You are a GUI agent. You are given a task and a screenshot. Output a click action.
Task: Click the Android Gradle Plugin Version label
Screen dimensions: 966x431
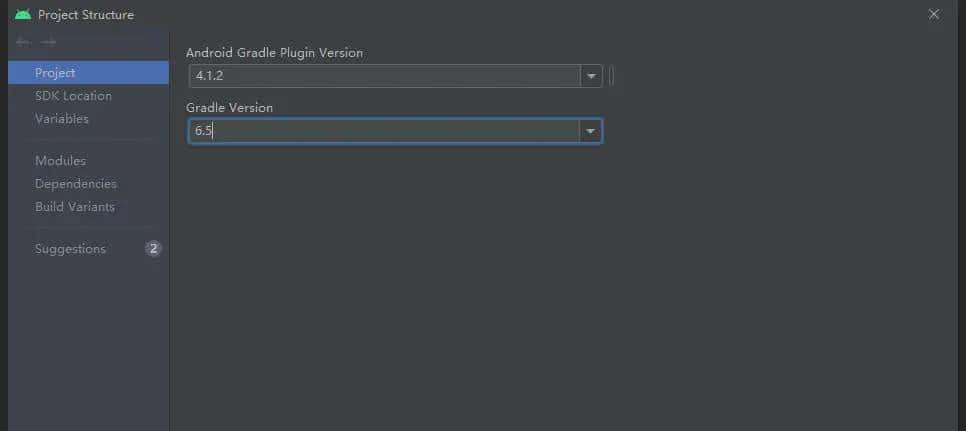pos(274,53)
